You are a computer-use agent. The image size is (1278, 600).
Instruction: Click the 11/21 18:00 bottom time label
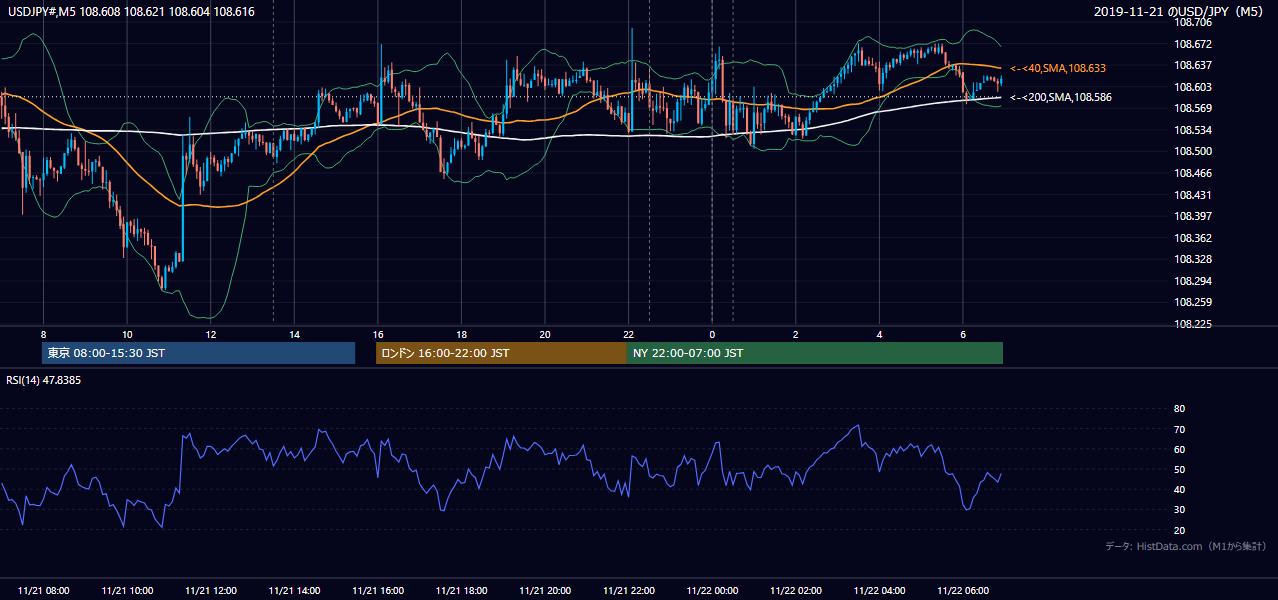pyautogui.click(x=461, y=591)
